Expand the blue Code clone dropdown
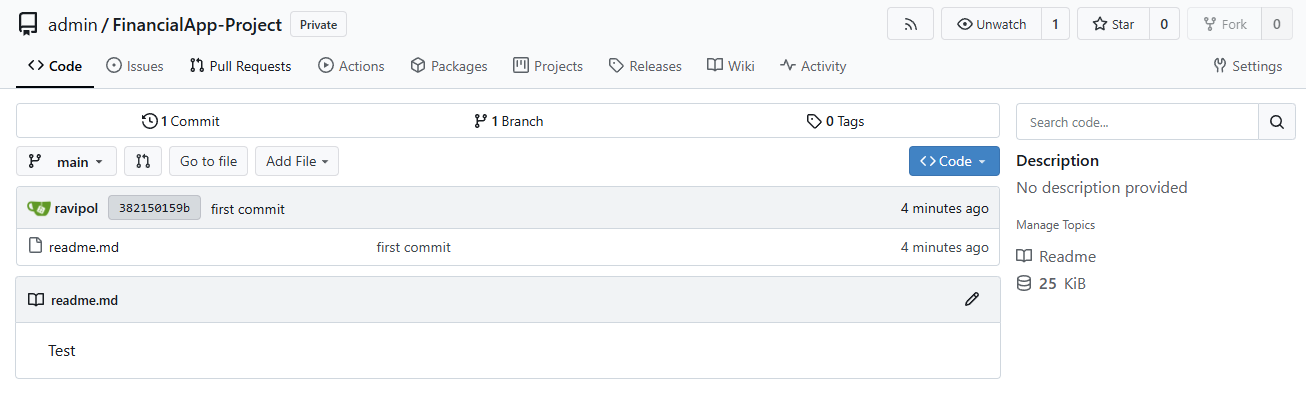The image size is (1306, 404). click(x=953, y=161)
